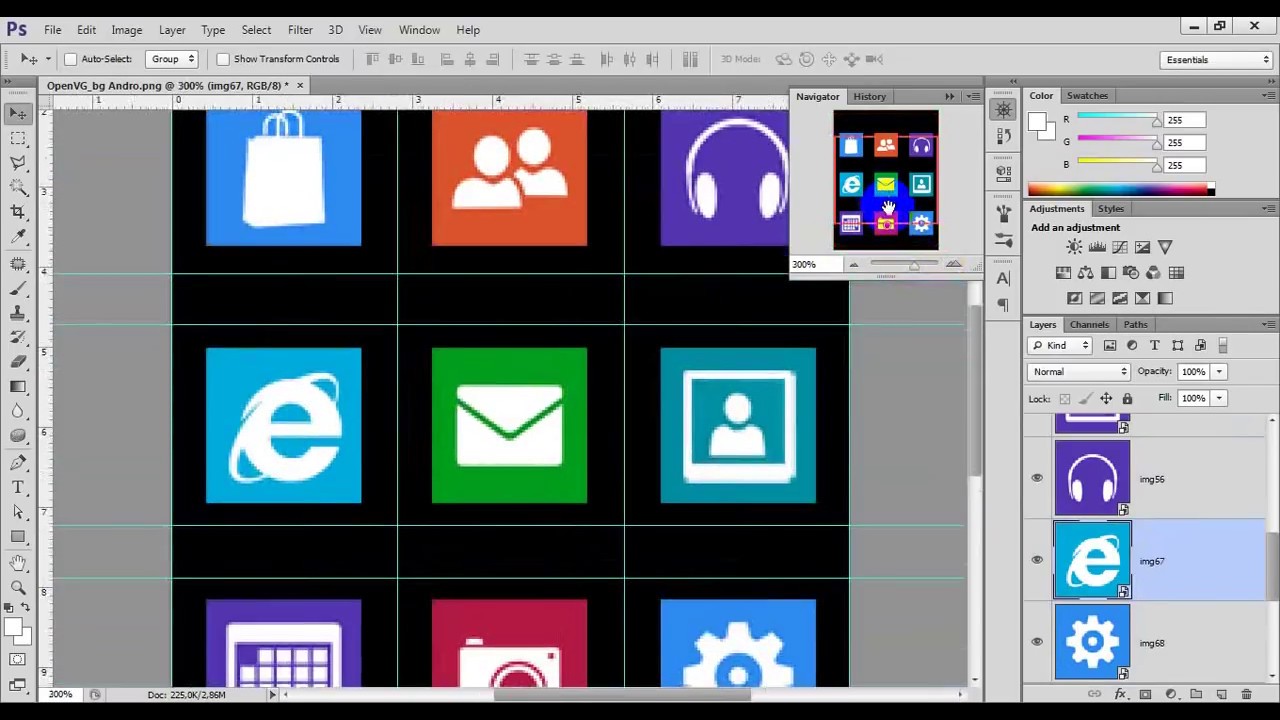The height and width of the screenshot is (720, 1280).
Task: Switch to the Swatches tab
Action: (1086, 96)
